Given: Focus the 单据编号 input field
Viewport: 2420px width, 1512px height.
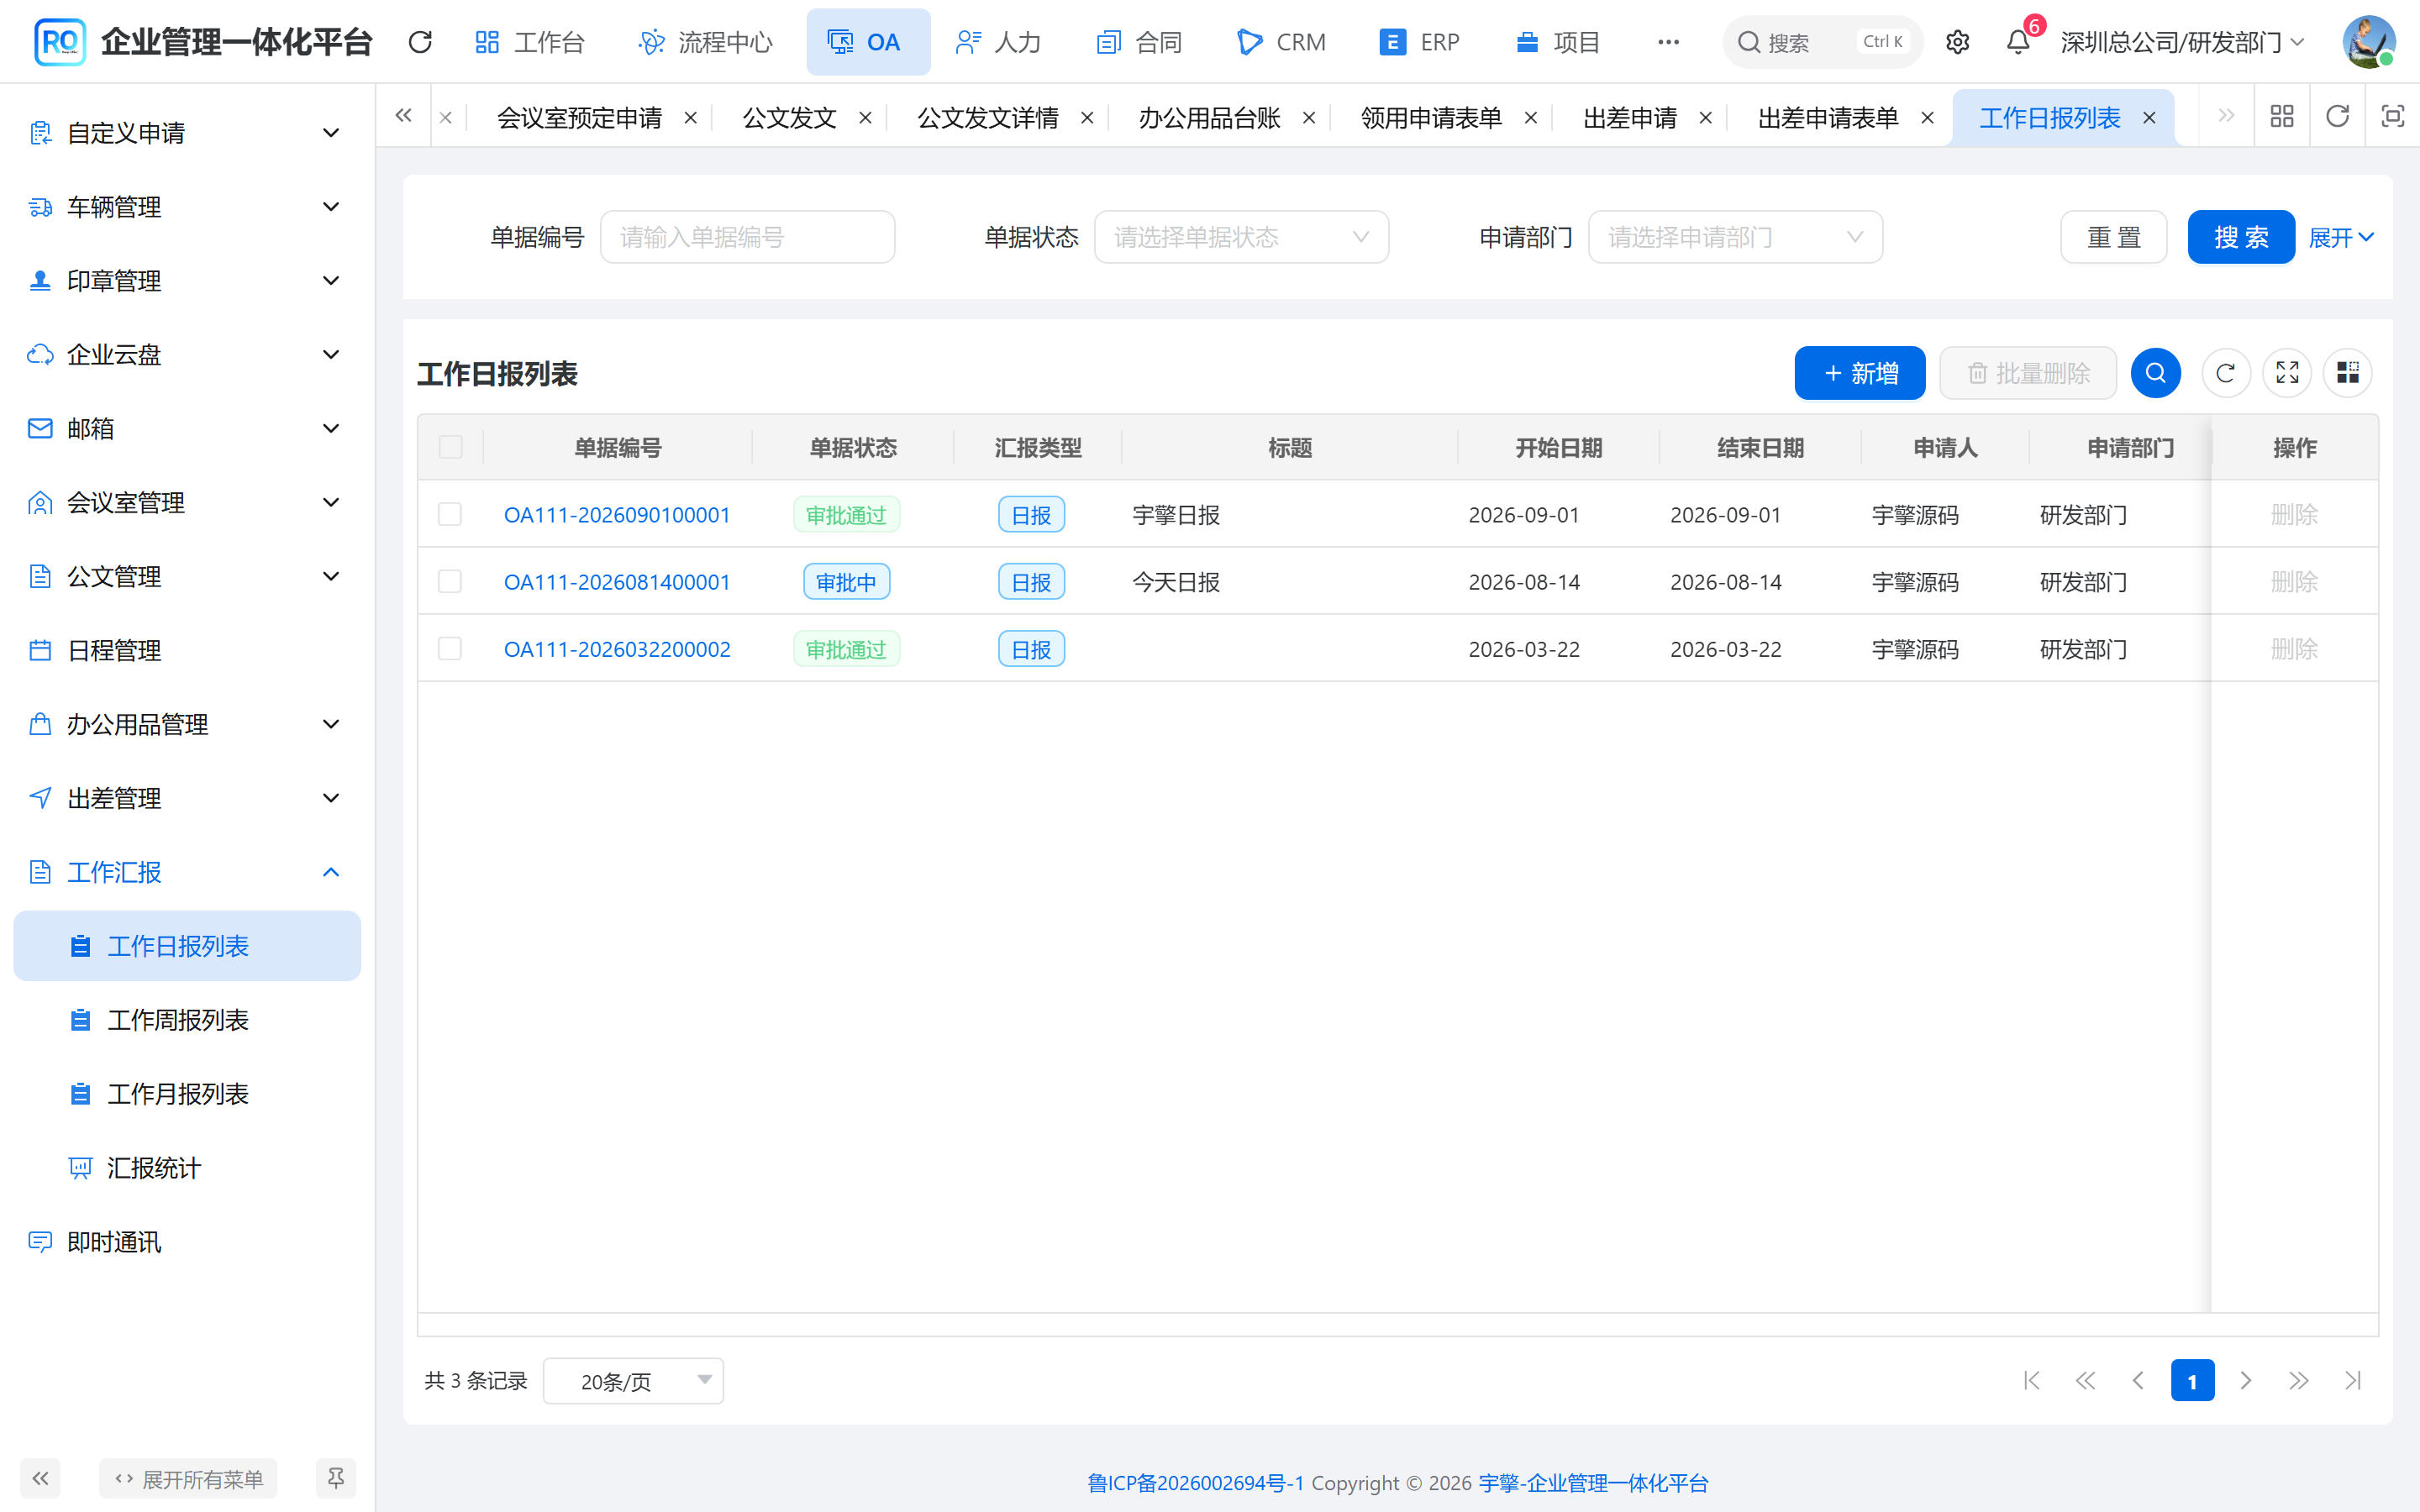Looking at the screenshot, I should point(747,237).
